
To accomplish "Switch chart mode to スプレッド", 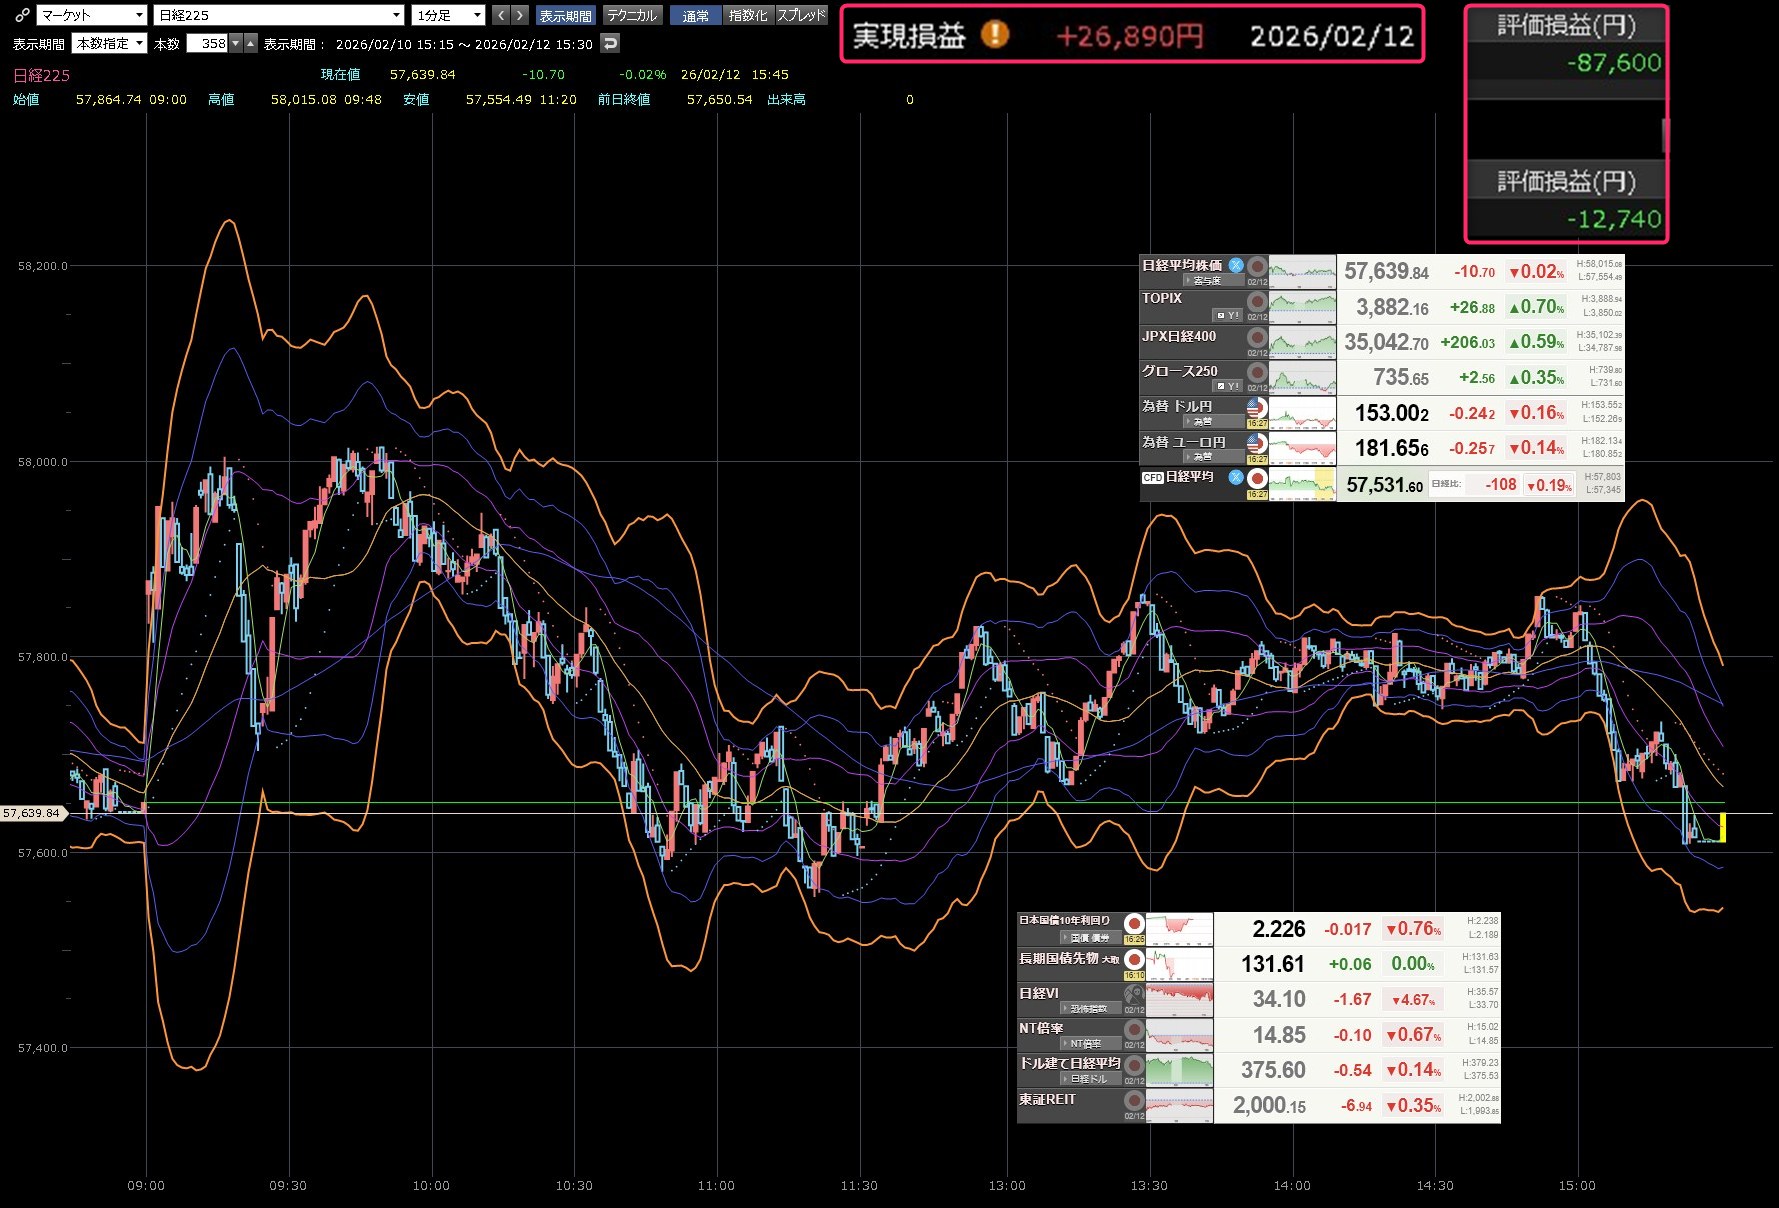I will click(x=802, y=15).
